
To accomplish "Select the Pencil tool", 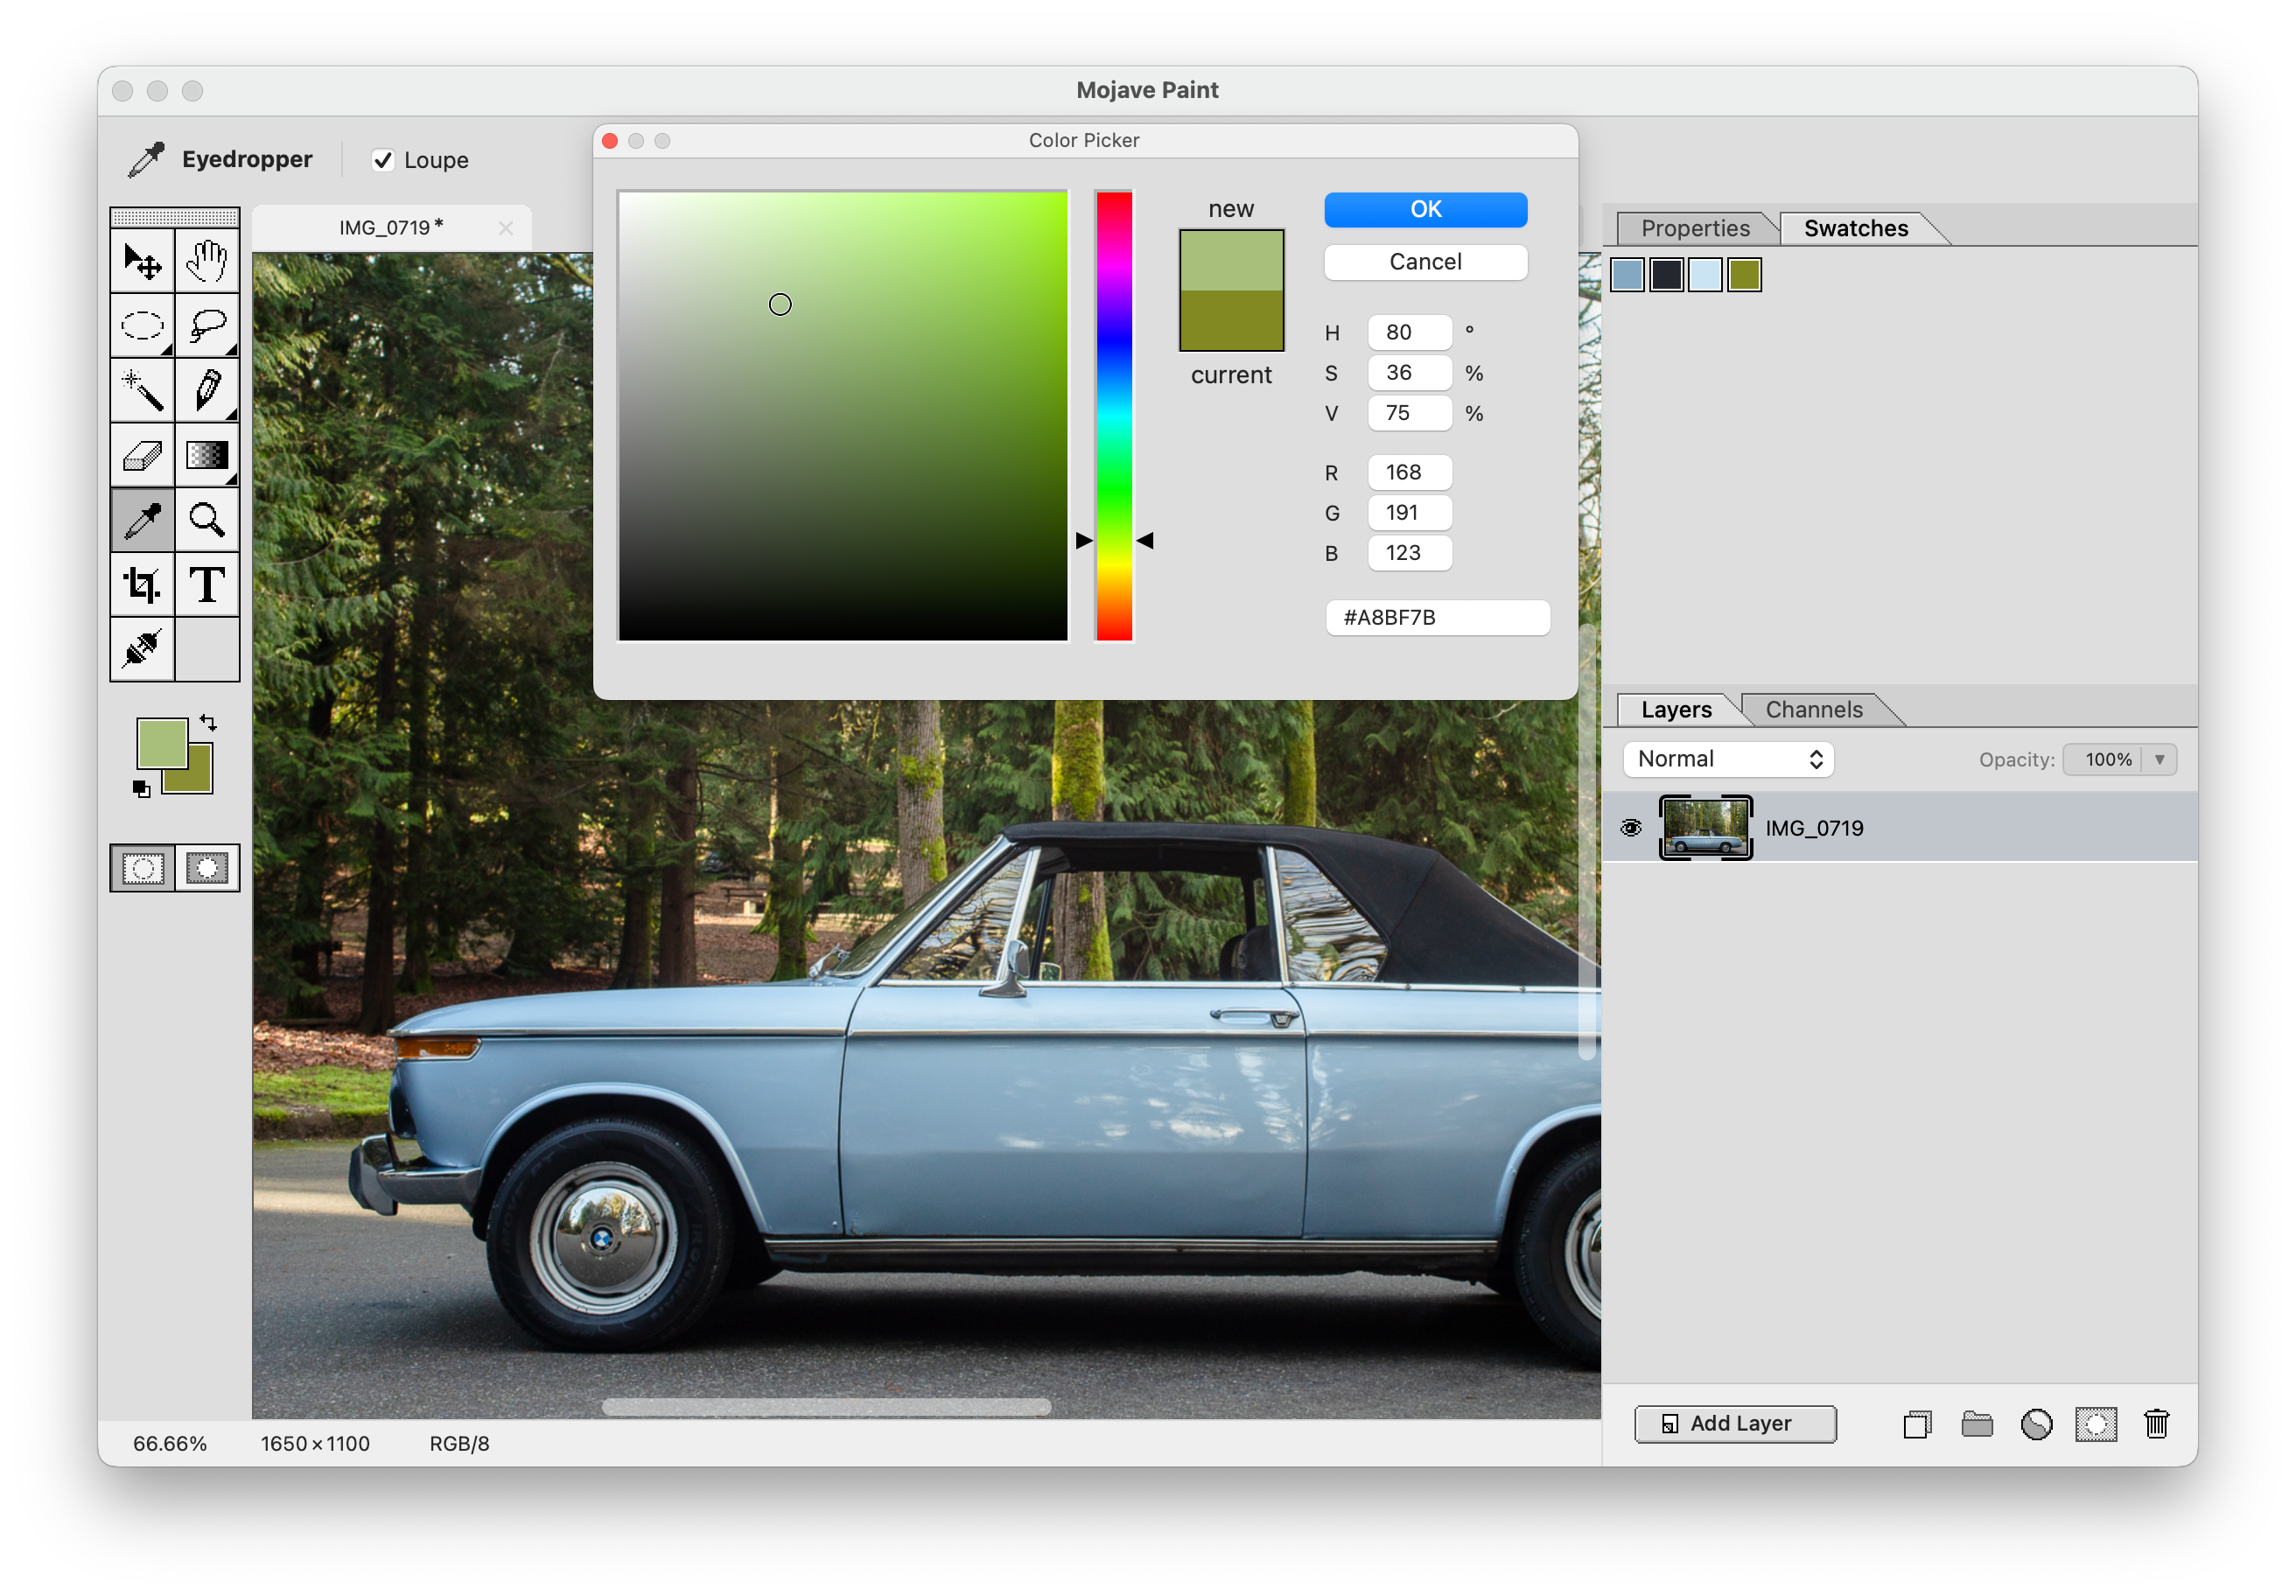I will pos(207,390).
